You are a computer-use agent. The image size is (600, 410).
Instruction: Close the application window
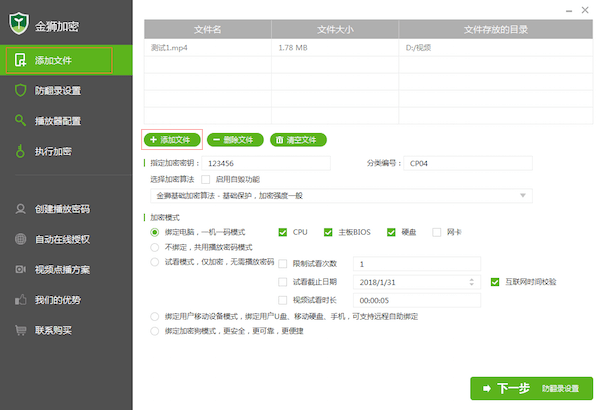585,10
